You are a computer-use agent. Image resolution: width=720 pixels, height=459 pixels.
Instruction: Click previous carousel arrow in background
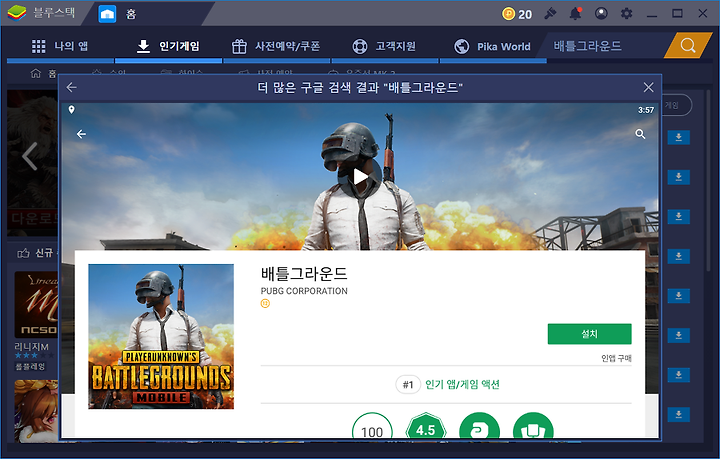[29, 157]
